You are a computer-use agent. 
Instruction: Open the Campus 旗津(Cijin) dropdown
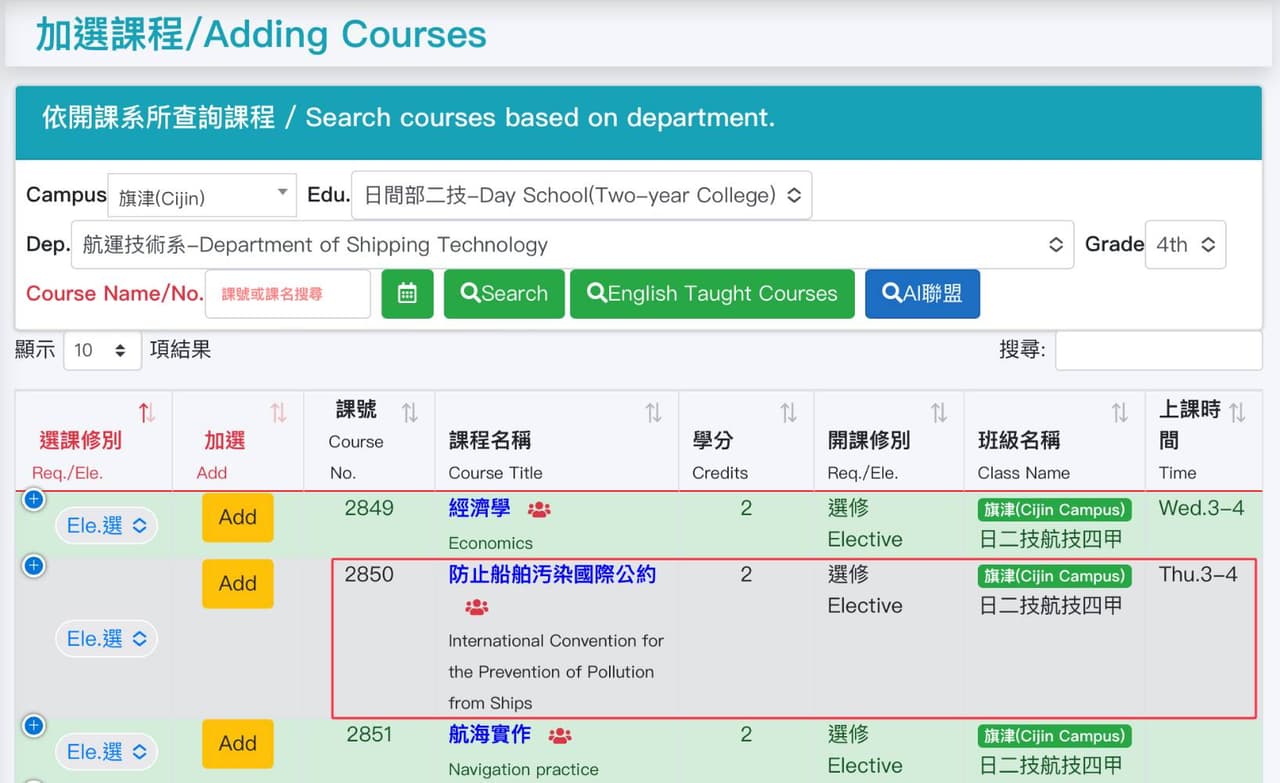[x=202, y=196]
